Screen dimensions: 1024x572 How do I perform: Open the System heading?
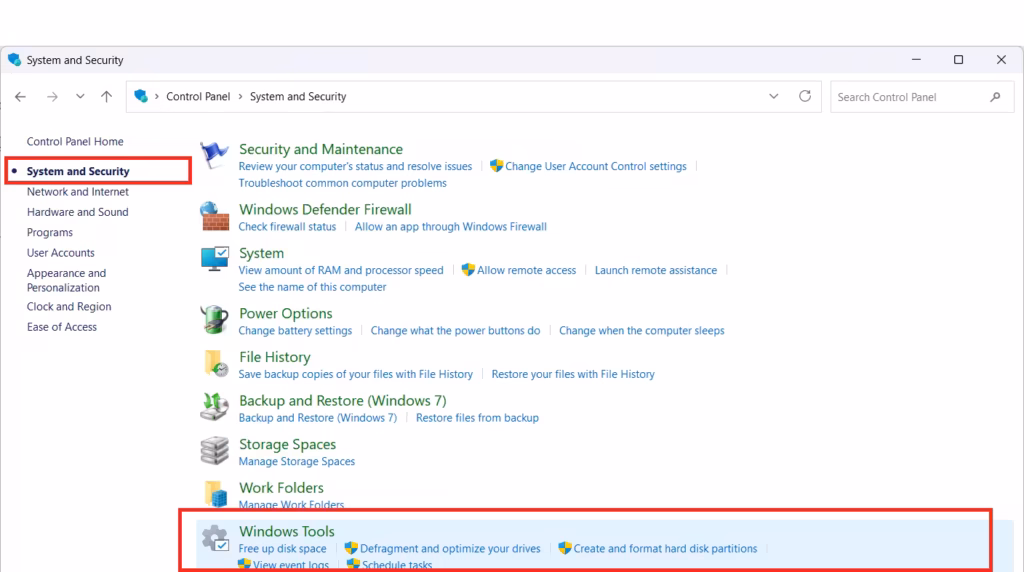pyautogui.click(x=261, y=253)
